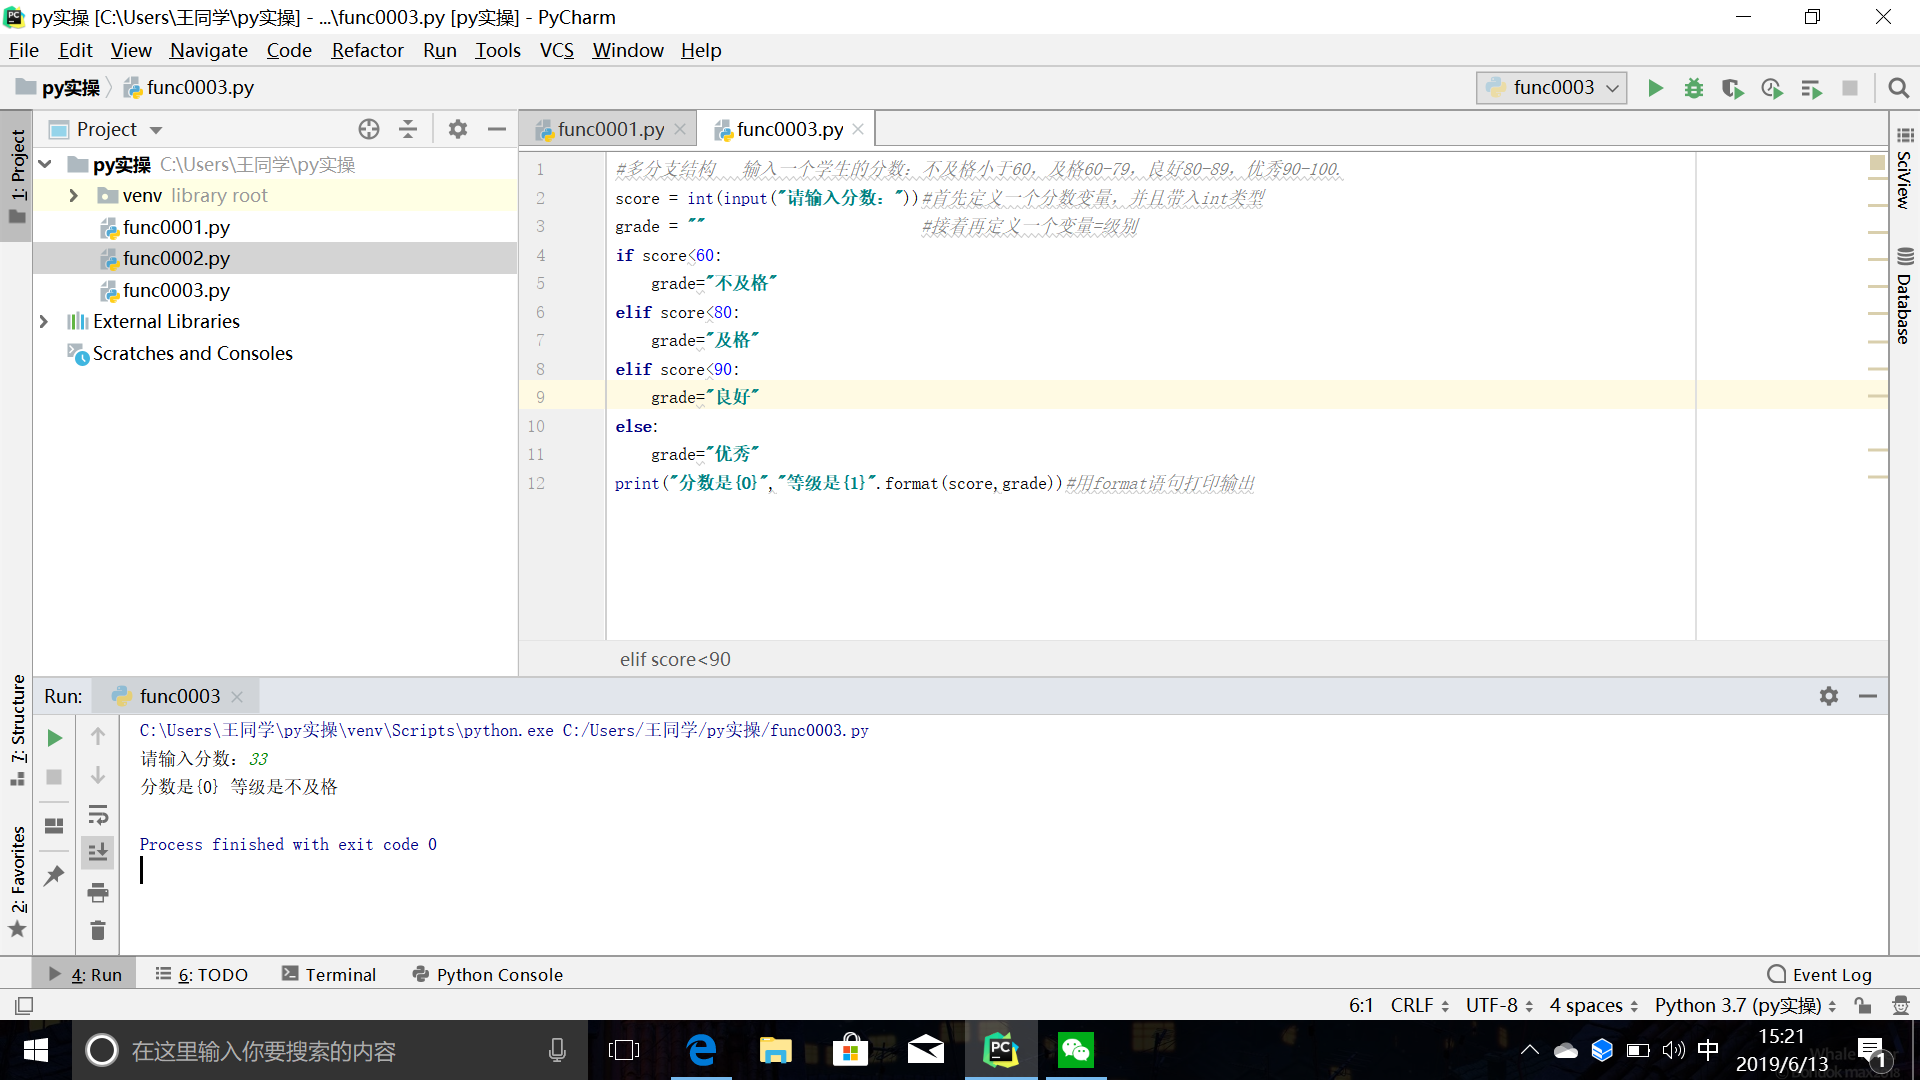Click the Run panel stop icon
Viewport: 1920px width, 1080px height.
(55, 777)
